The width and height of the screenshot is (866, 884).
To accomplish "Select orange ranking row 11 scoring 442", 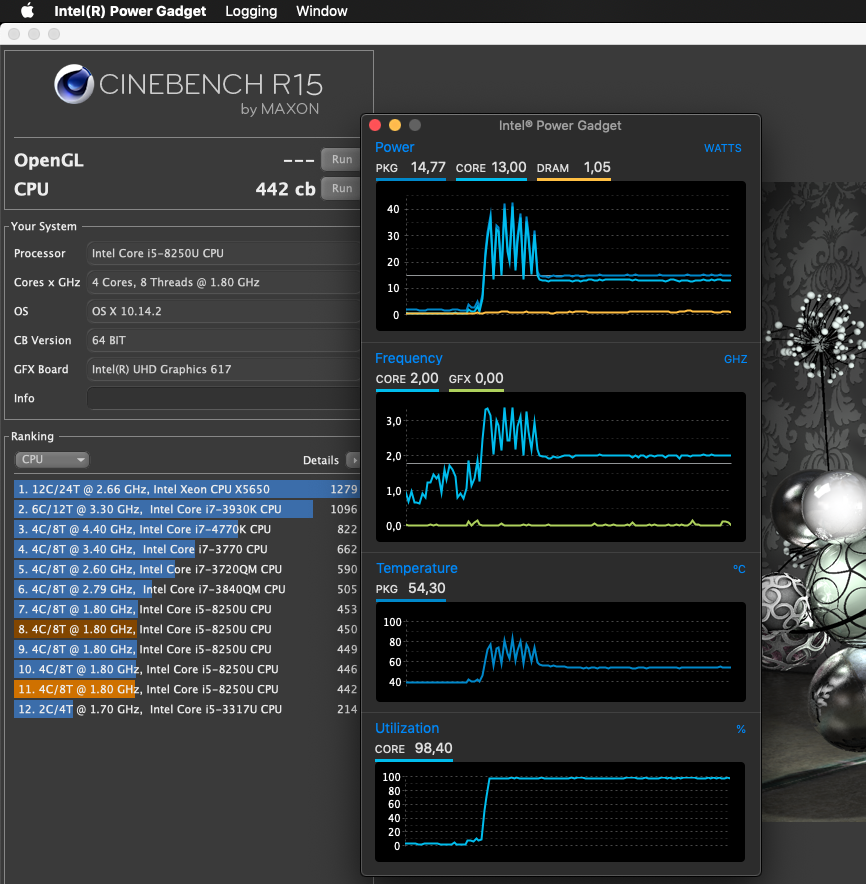I will pyautogui.click(x=187, y=689).
